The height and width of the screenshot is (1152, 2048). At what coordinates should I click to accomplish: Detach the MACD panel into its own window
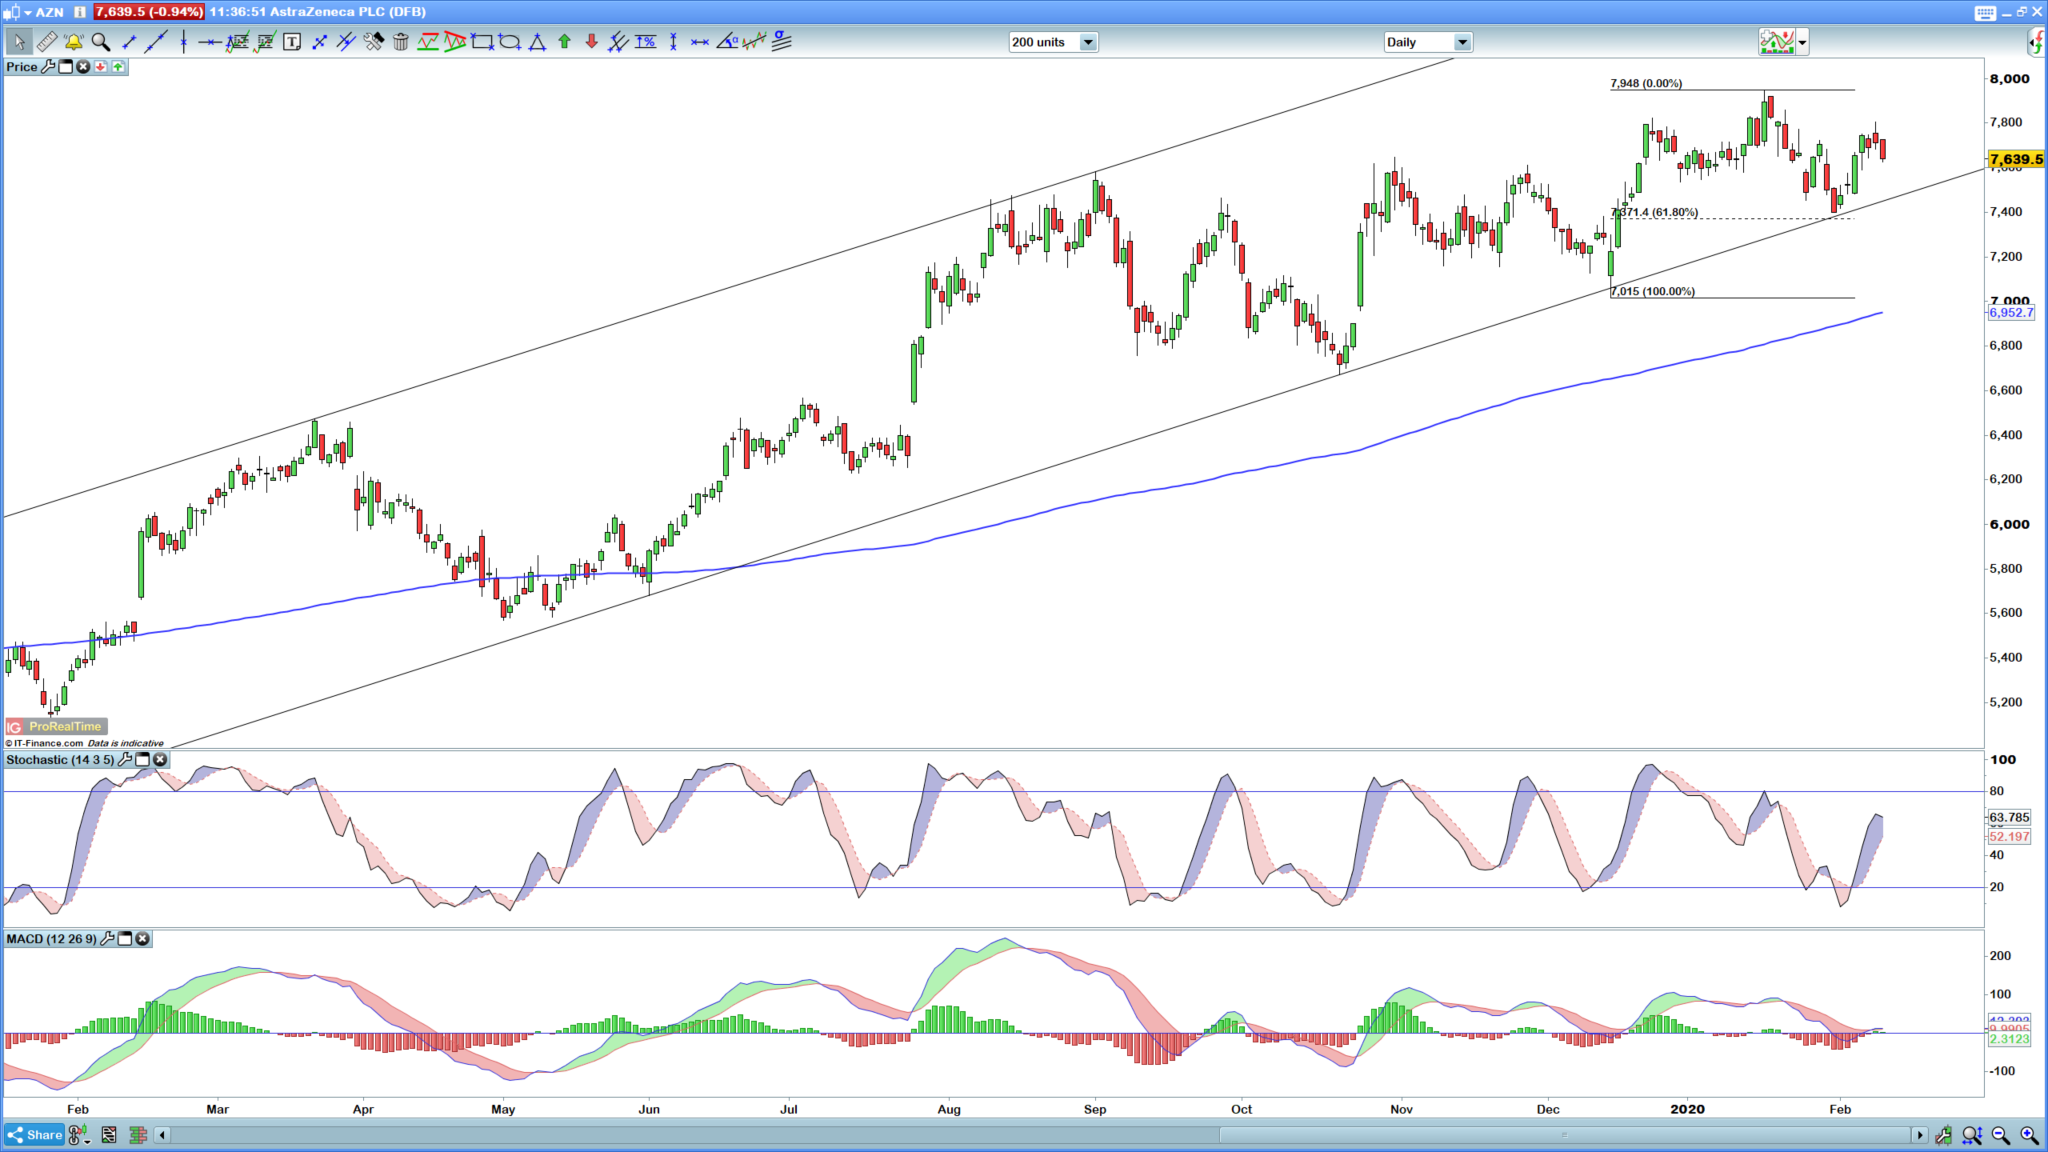[124, 939]
